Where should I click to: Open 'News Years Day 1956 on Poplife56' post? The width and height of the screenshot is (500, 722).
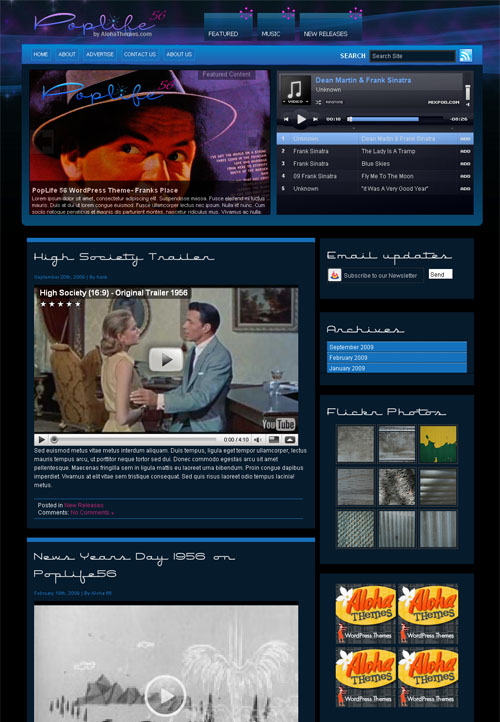[x=134, y=565]
